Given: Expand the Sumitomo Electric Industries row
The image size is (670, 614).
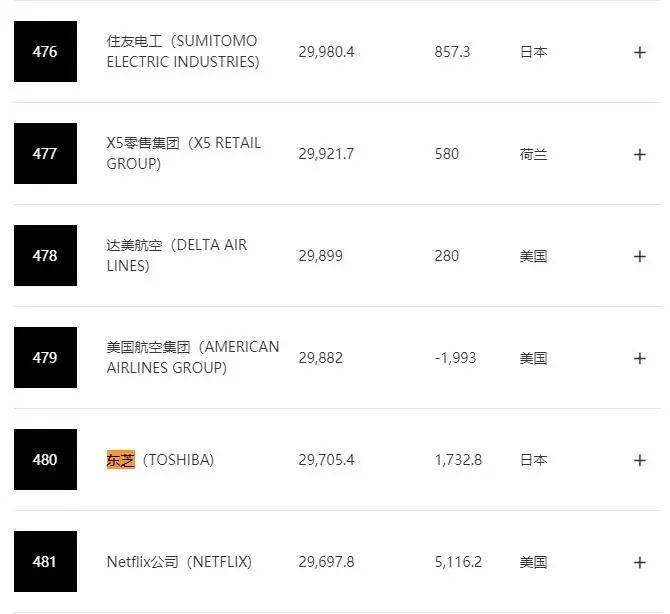Looking at the screenshot, I should tap(640, 52).
